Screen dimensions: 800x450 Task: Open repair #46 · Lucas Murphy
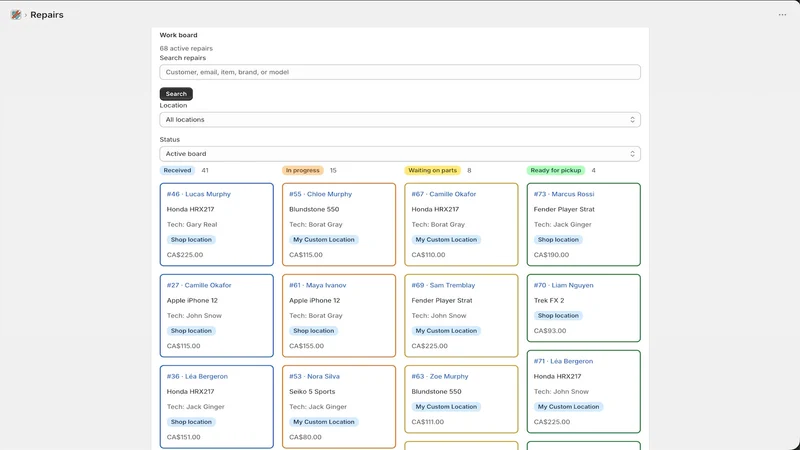tap(198, 194)
